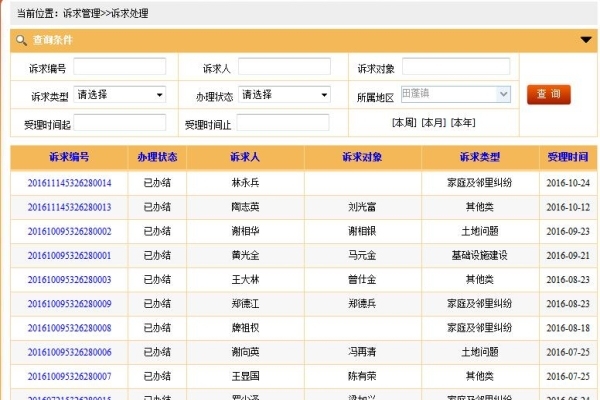Filter by 本月 quick link
This screenshot has height=400, width=600.
click(433, 123)
